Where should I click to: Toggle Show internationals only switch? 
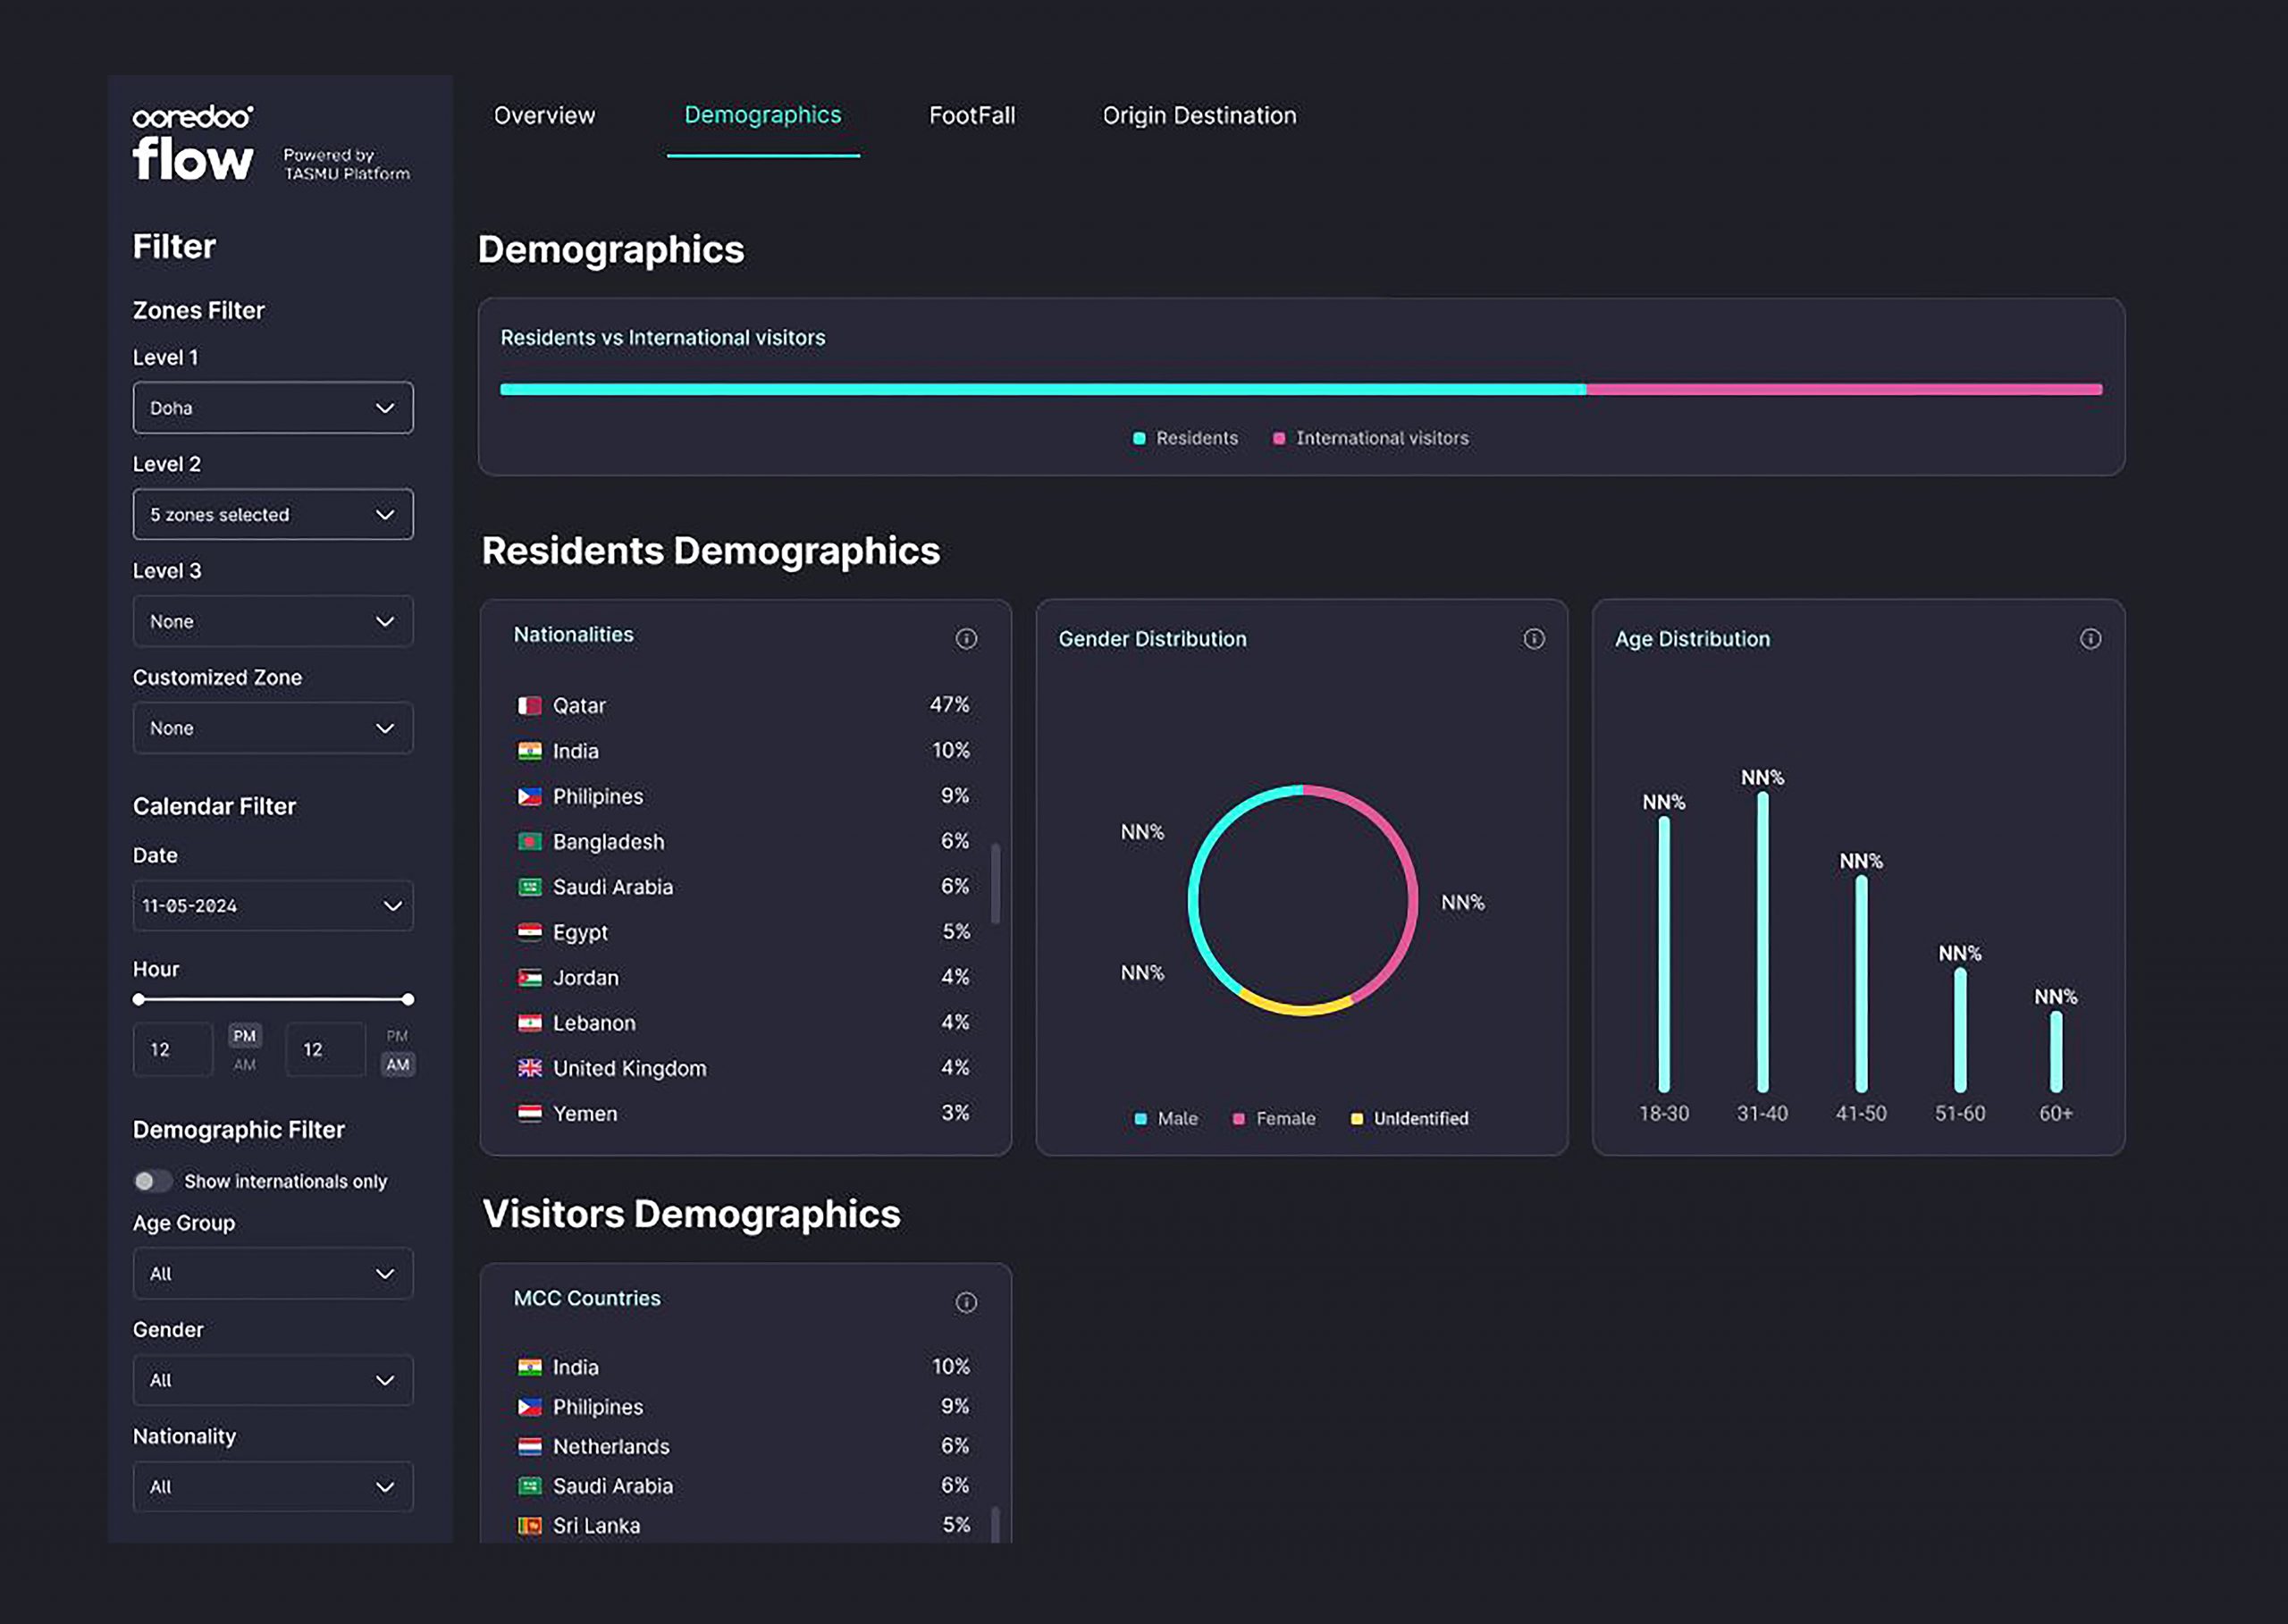click(x=153, y=1181)
